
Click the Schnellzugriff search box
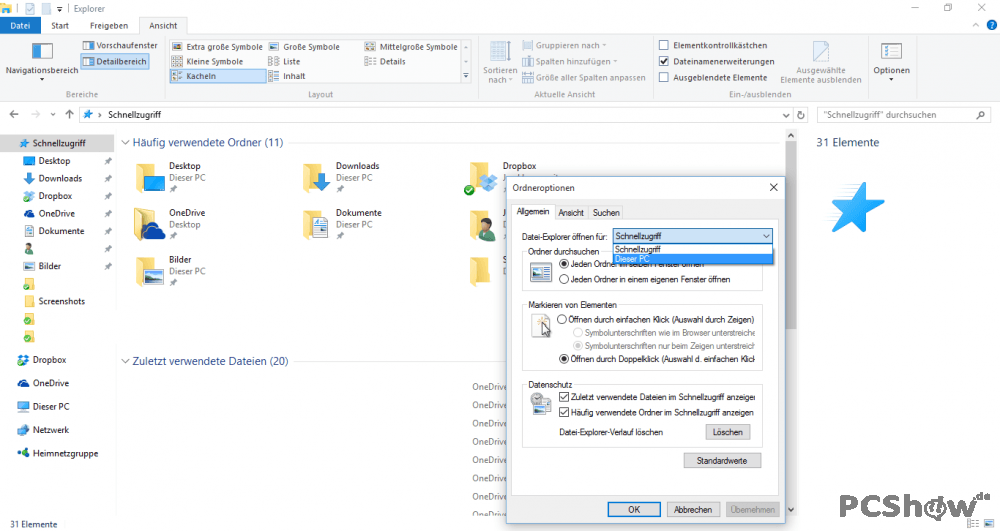tap(903, 115)
